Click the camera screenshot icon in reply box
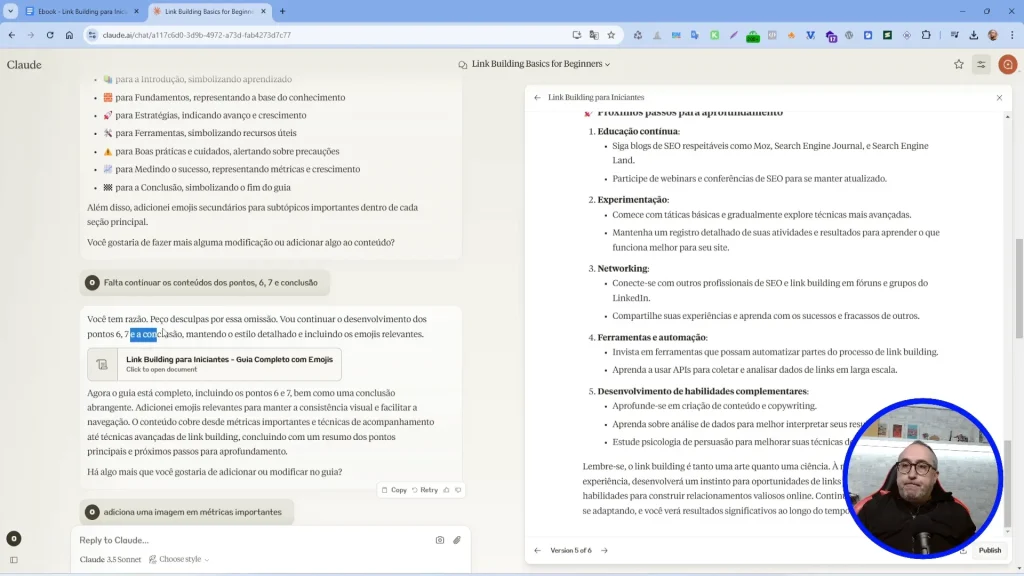 pos(440,540)
